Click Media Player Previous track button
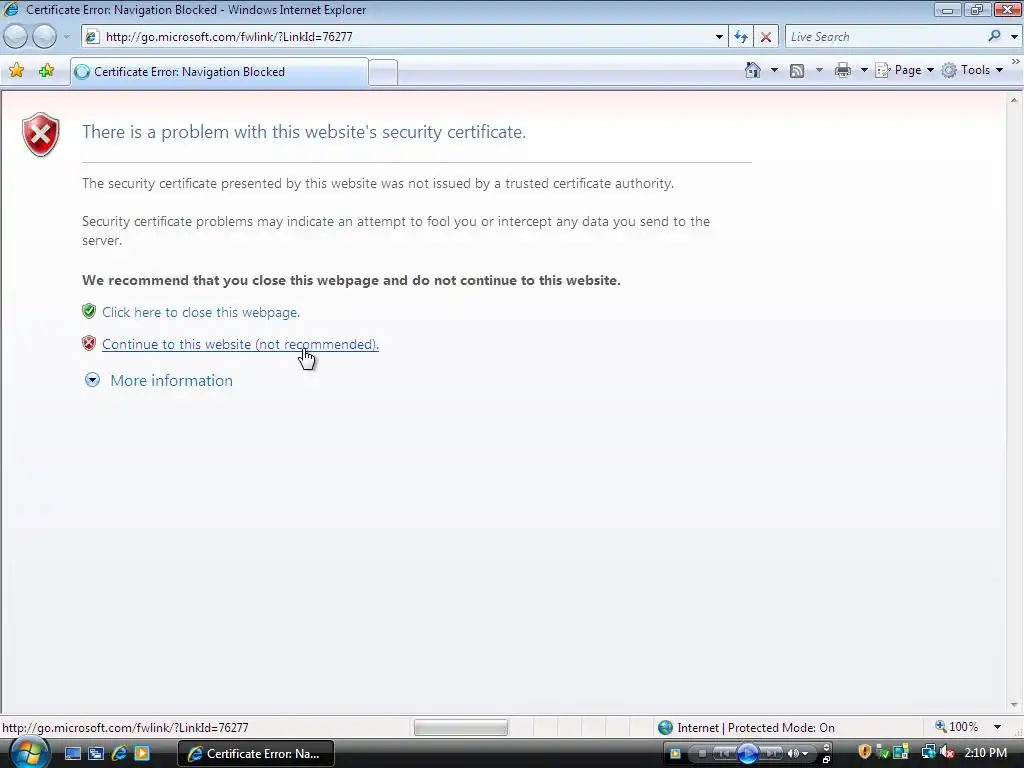Viewport: 1024px width, 768px height. tap(724, 754)
